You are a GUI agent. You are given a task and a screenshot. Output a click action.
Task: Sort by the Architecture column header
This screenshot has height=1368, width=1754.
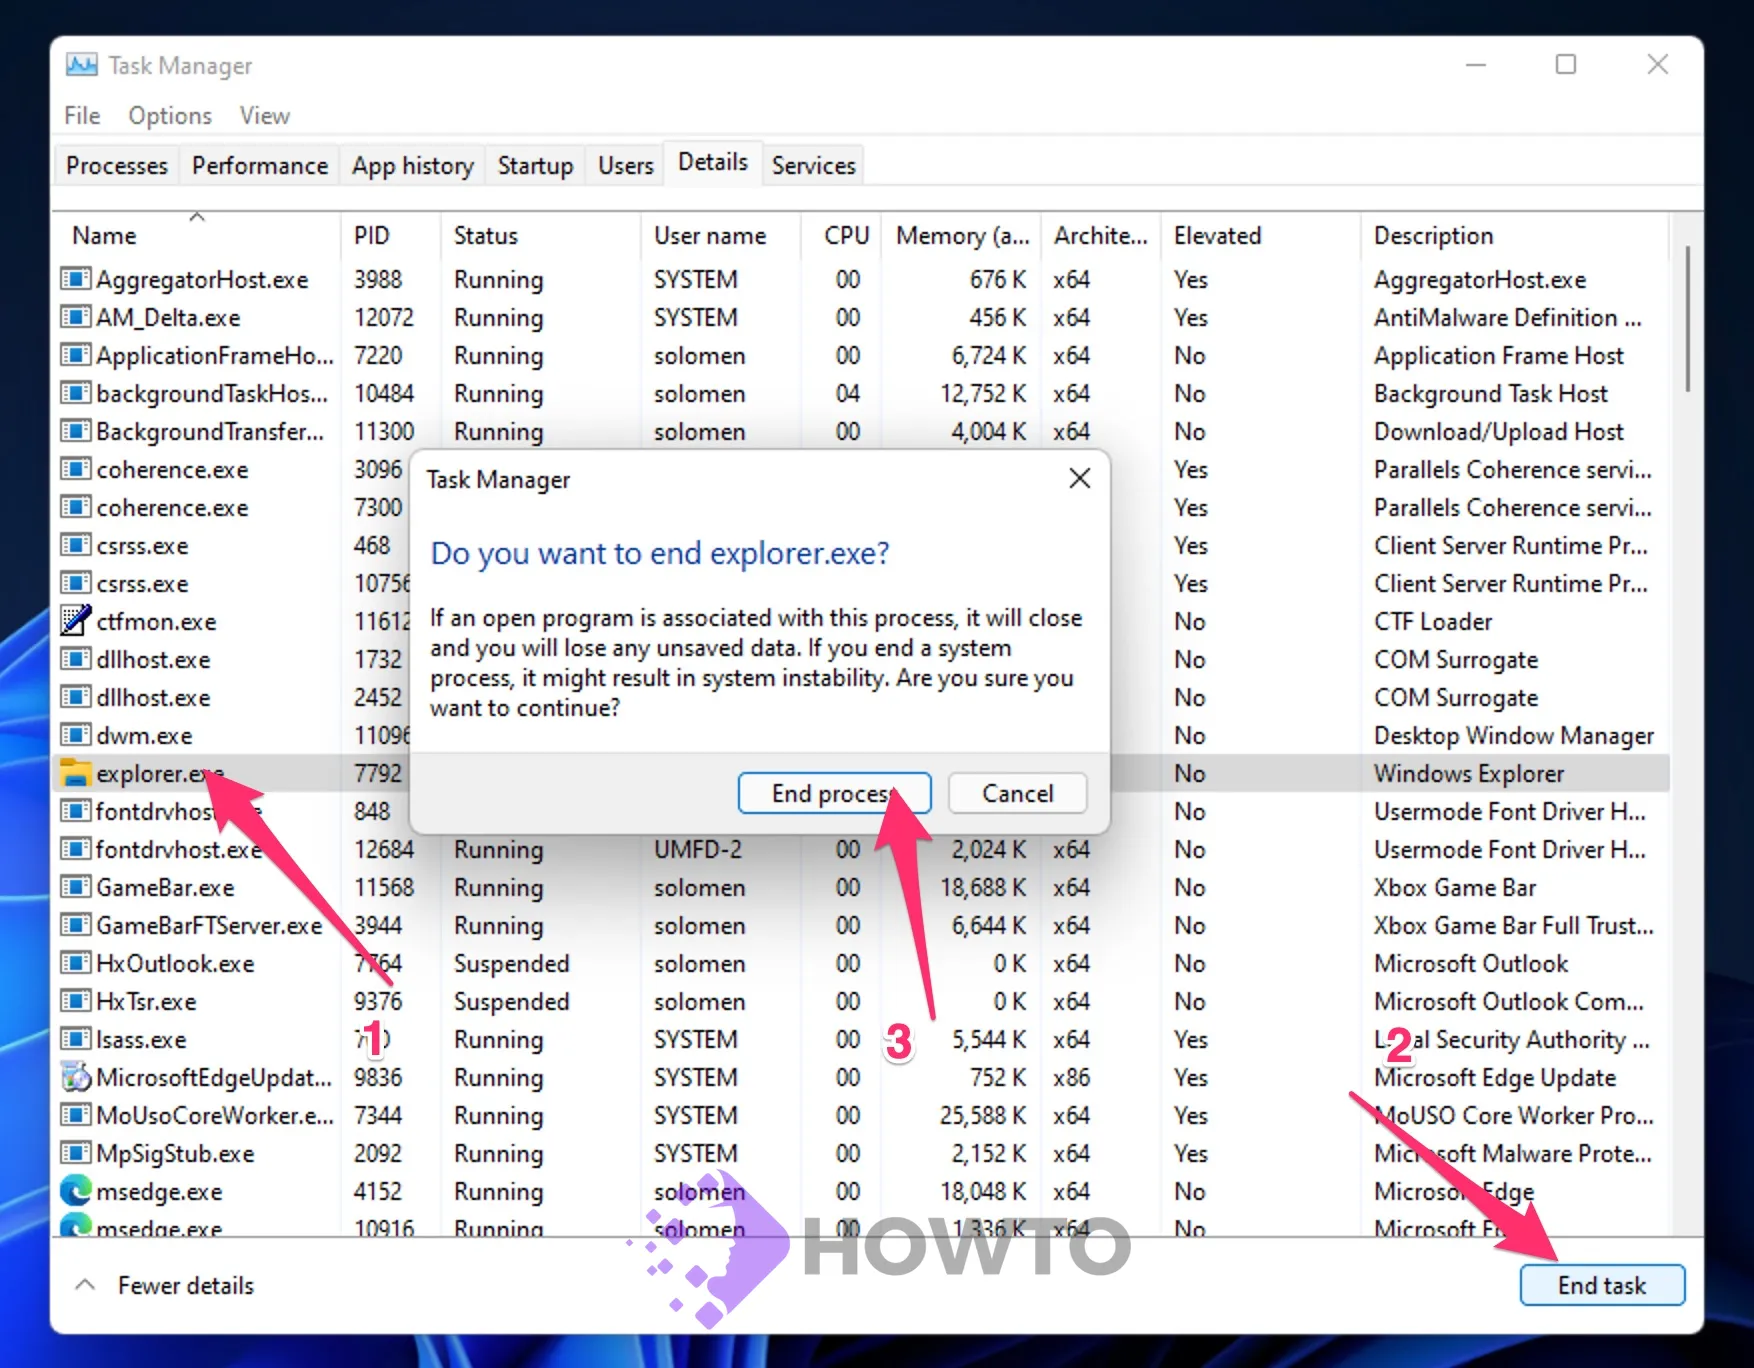click(1101, 235)
